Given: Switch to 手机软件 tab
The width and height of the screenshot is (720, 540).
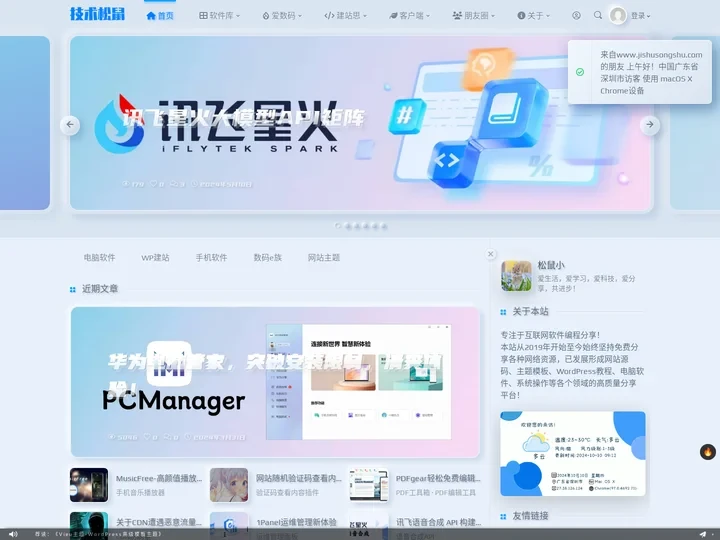Looking at the screenshot, I should click(211, 258).
